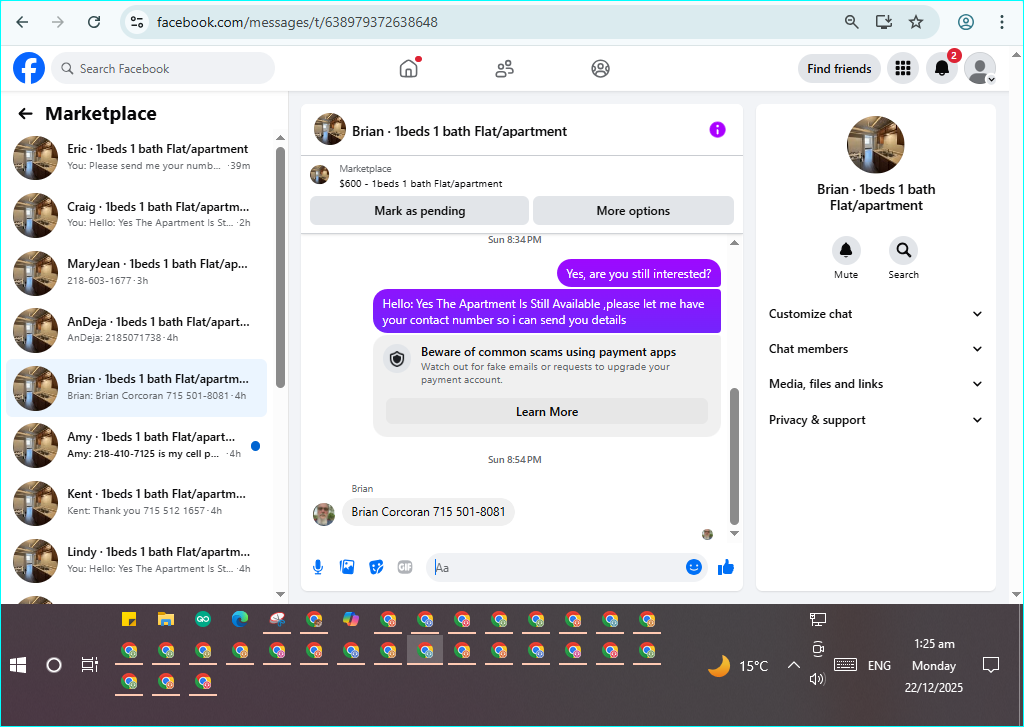1024x727 pixels.
Task: Open the Friends icon in top navigation
Action: [x=504, y=69]
